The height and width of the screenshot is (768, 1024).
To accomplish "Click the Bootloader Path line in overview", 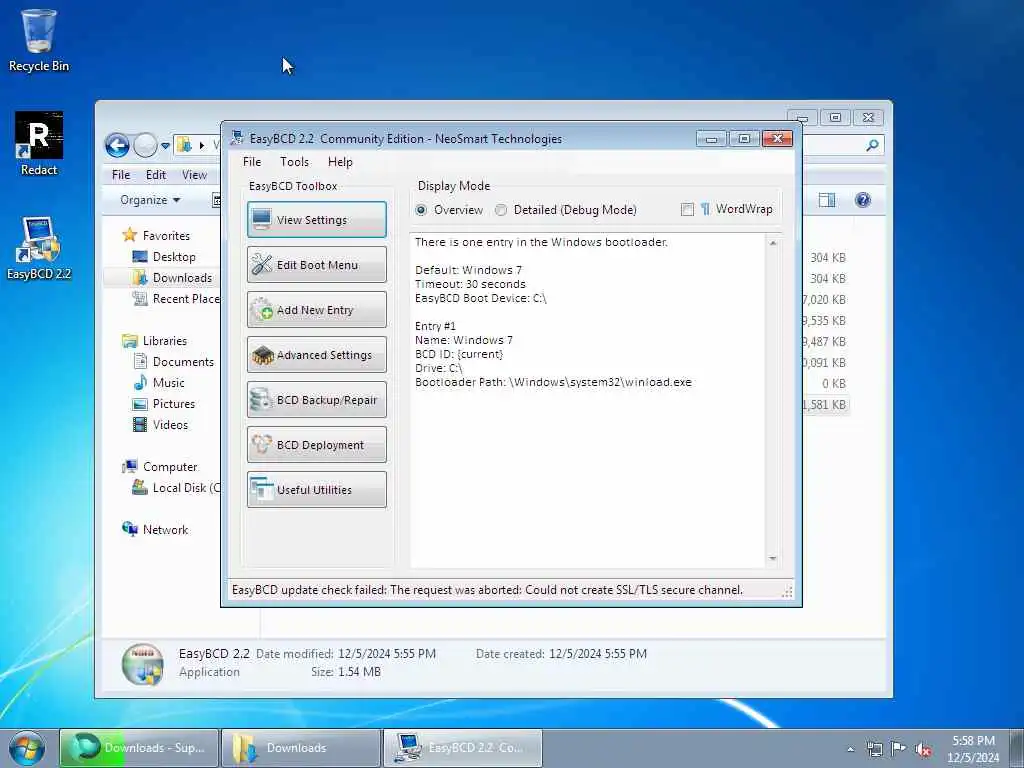I will (x=553, y=382).
